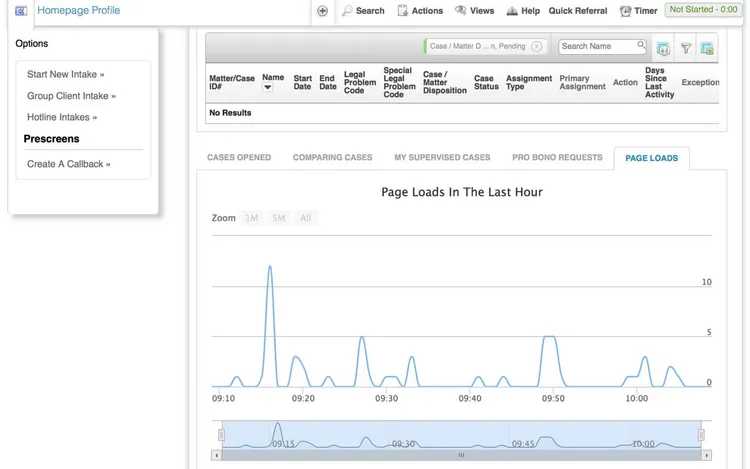Open the My Supervised Cases tab

coord(442,158)
